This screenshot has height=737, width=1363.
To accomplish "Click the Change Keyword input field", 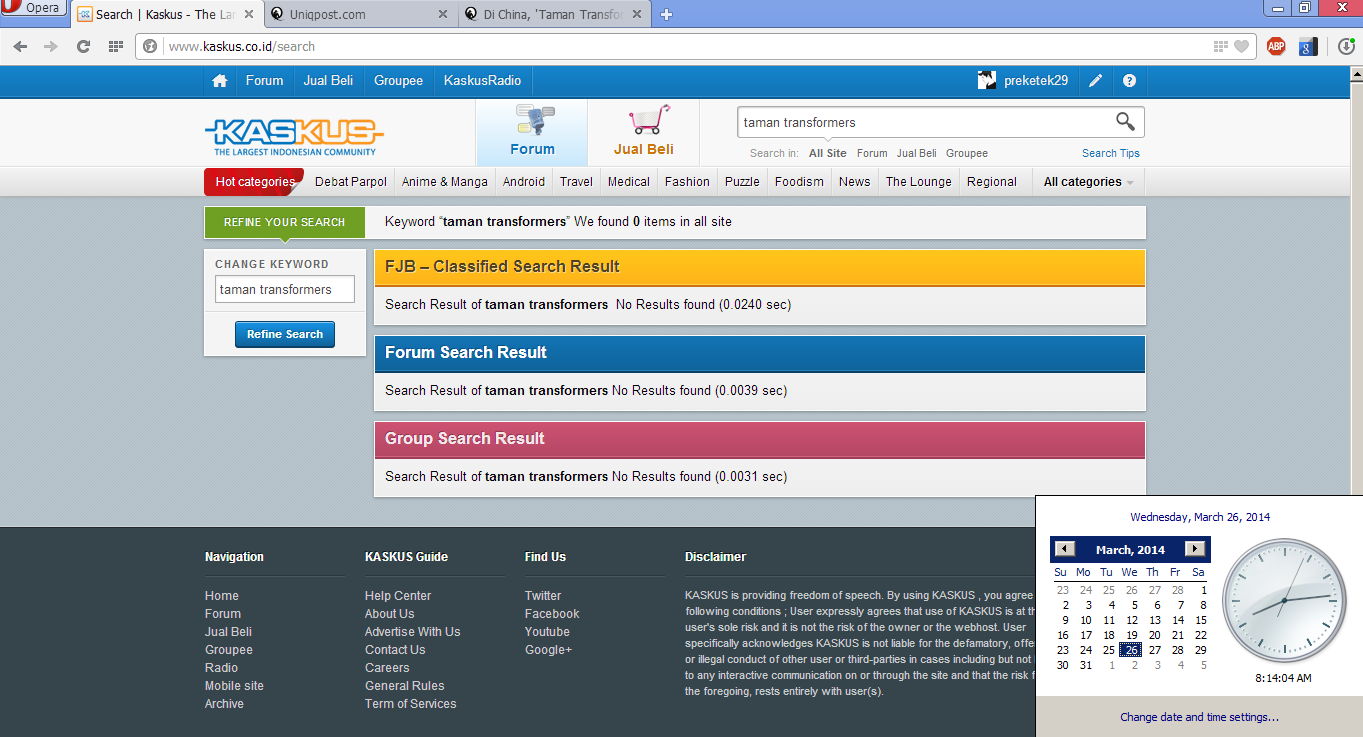I will 285,289.
